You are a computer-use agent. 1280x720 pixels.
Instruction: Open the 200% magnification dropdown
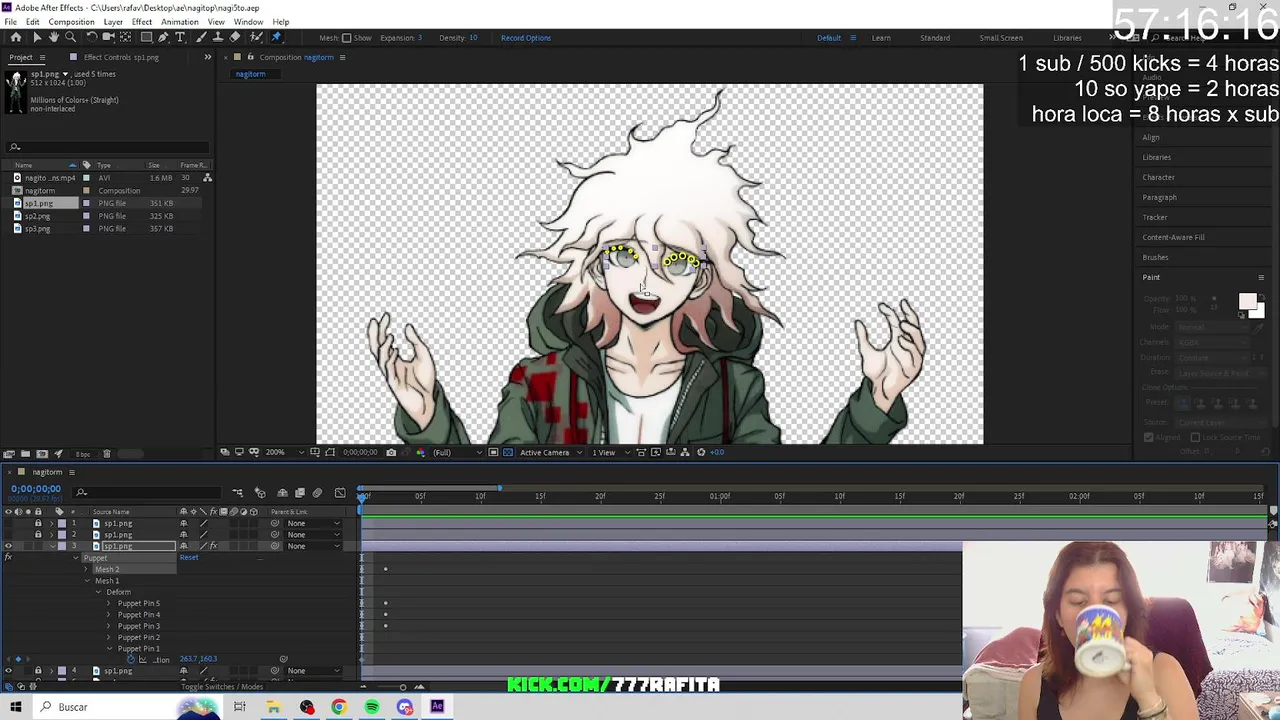tap(284, 452)
